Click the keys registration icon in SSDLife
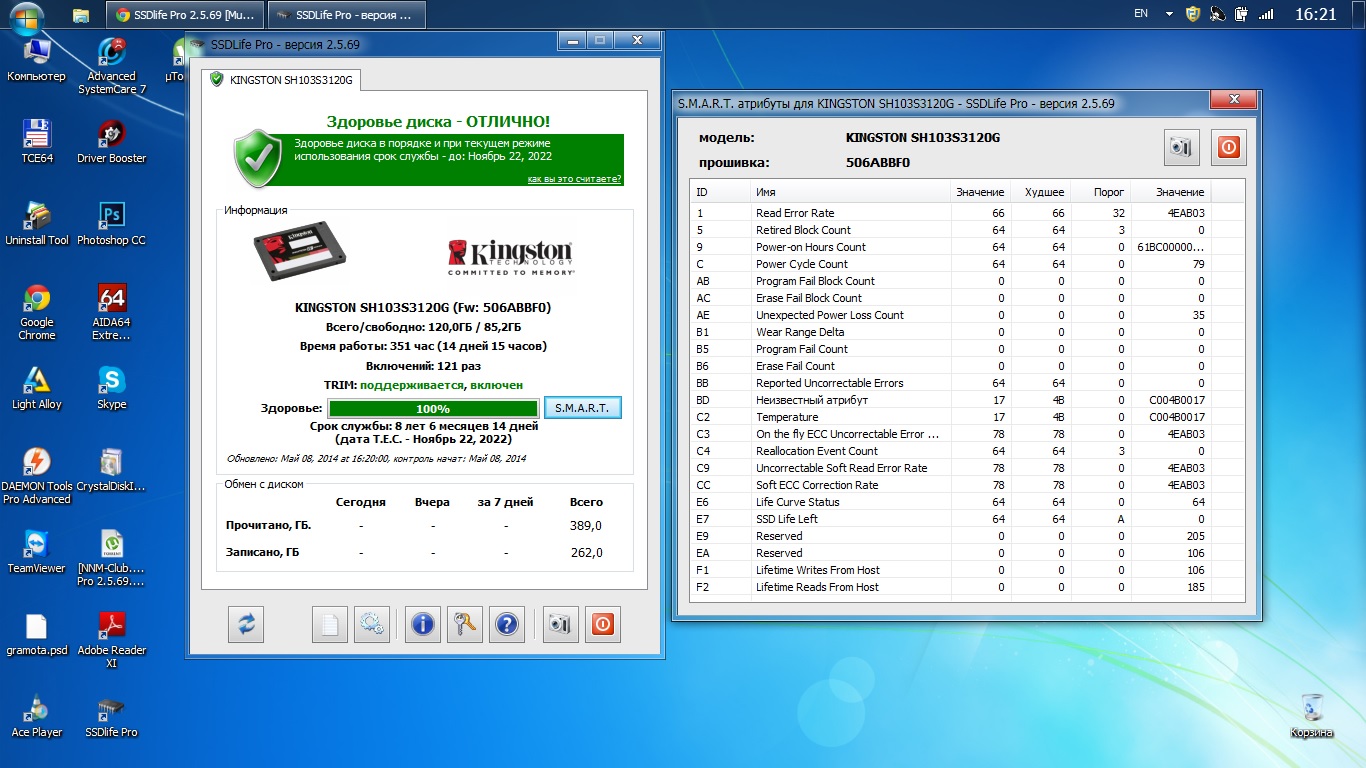The height and width of the screenshot is (768, 1366). click(x=465, y=625)
